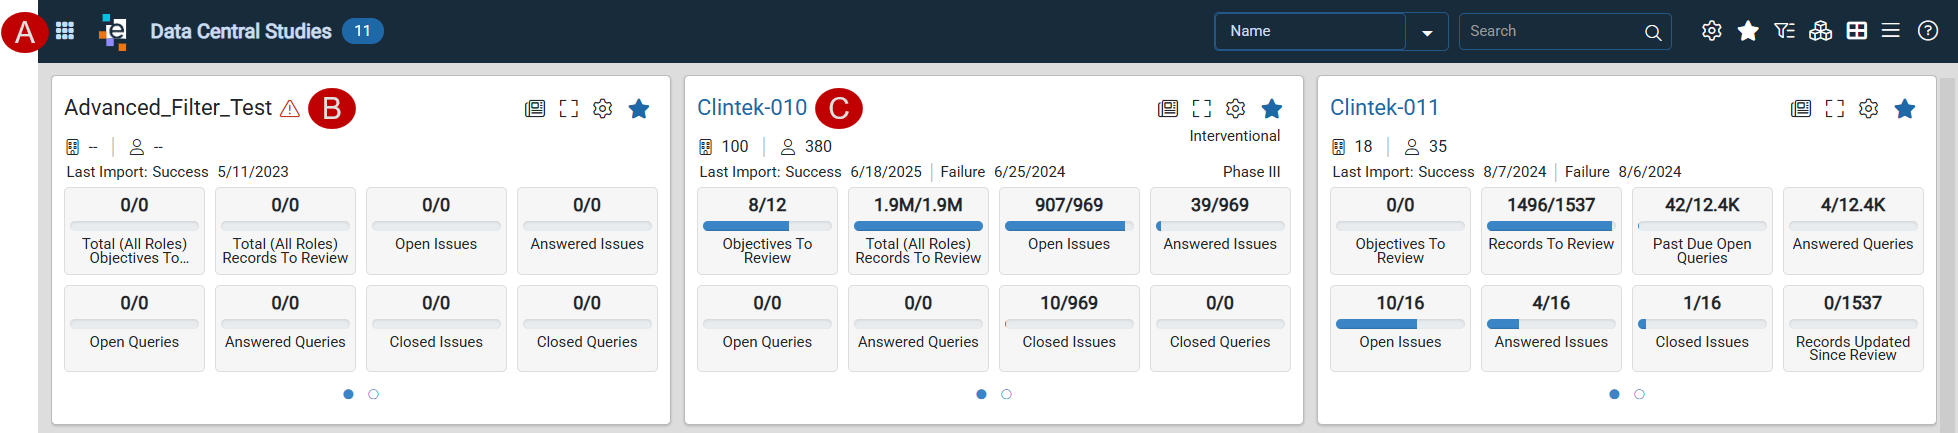Click Clintek-011 site count 18 icon
The image size is (1958, 433).
(x=1339, y=147)
